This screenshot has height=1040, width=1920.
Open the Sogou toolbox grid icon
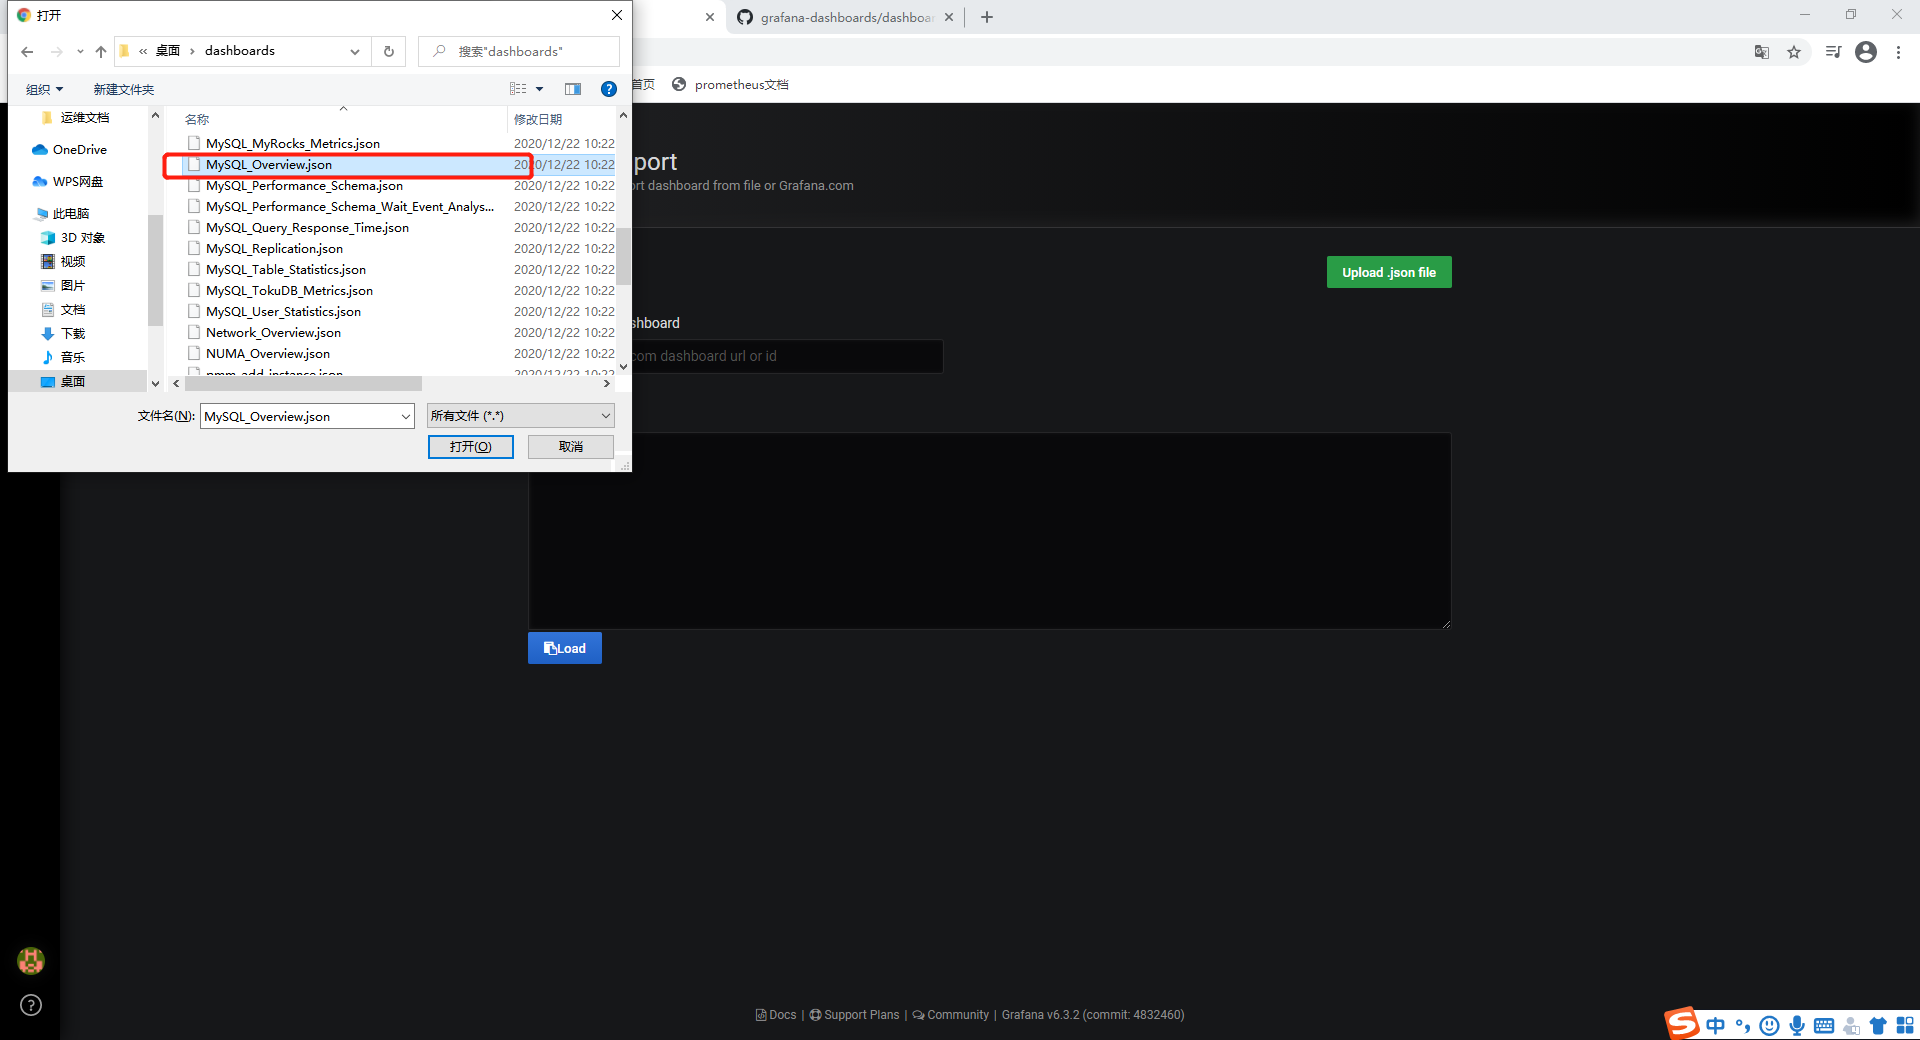[1904, 1025]
